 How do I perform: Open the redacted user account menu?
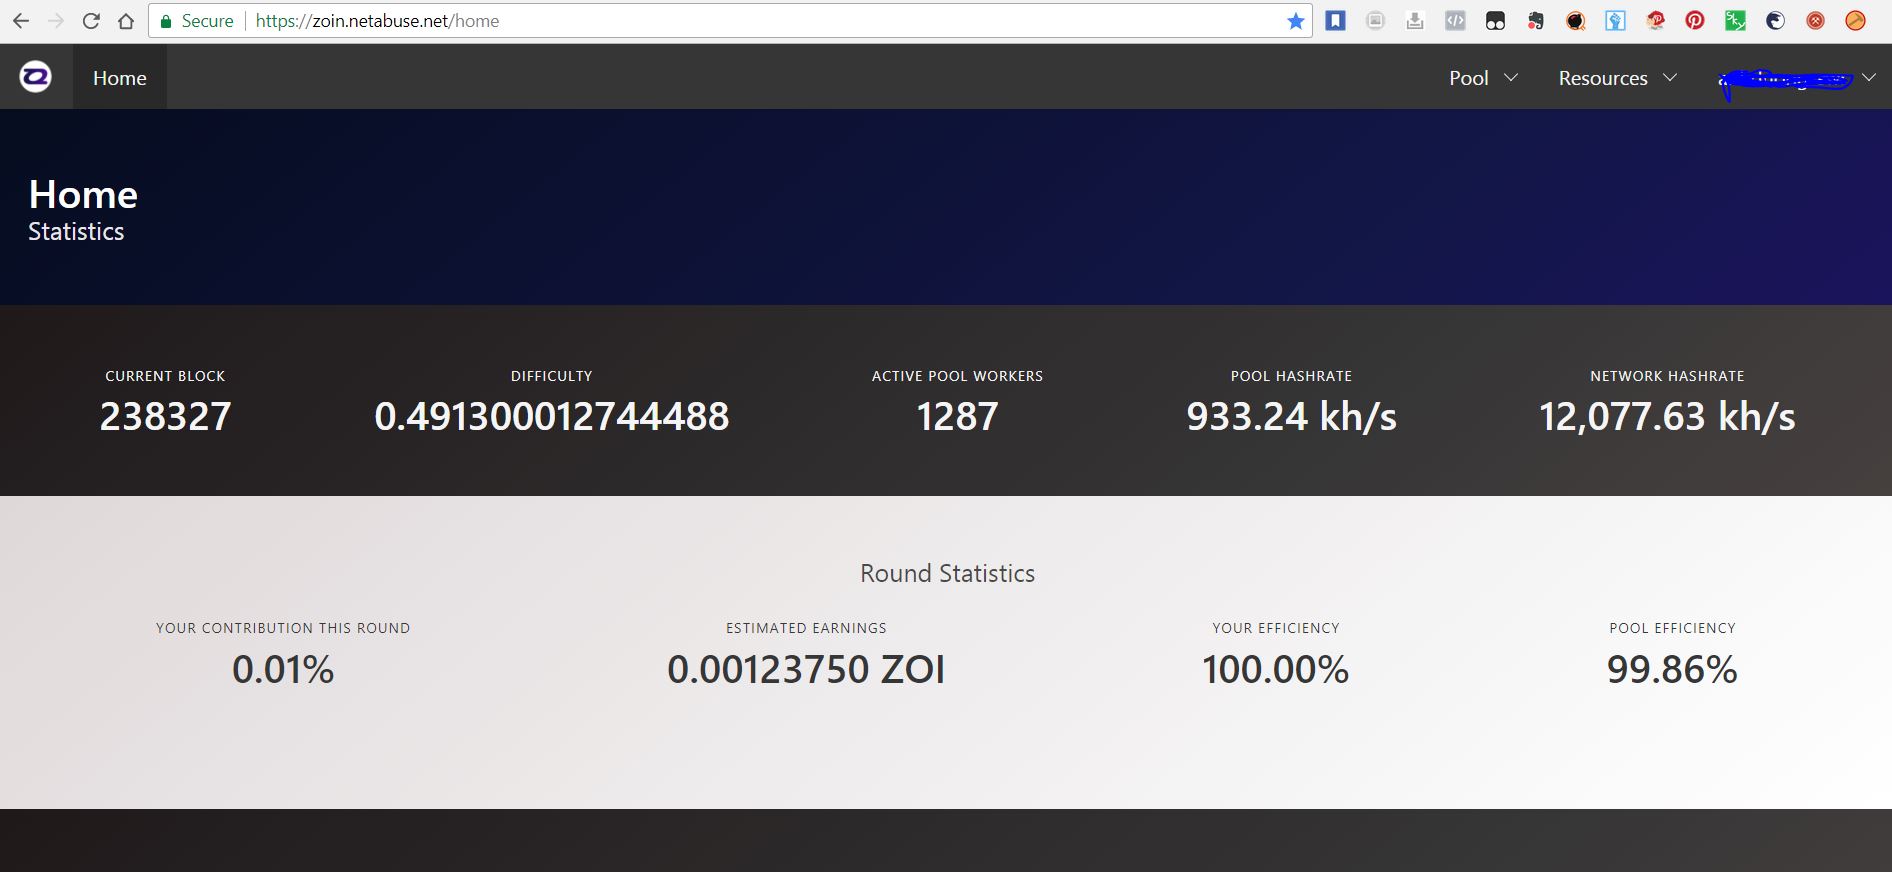point(1786,80)
